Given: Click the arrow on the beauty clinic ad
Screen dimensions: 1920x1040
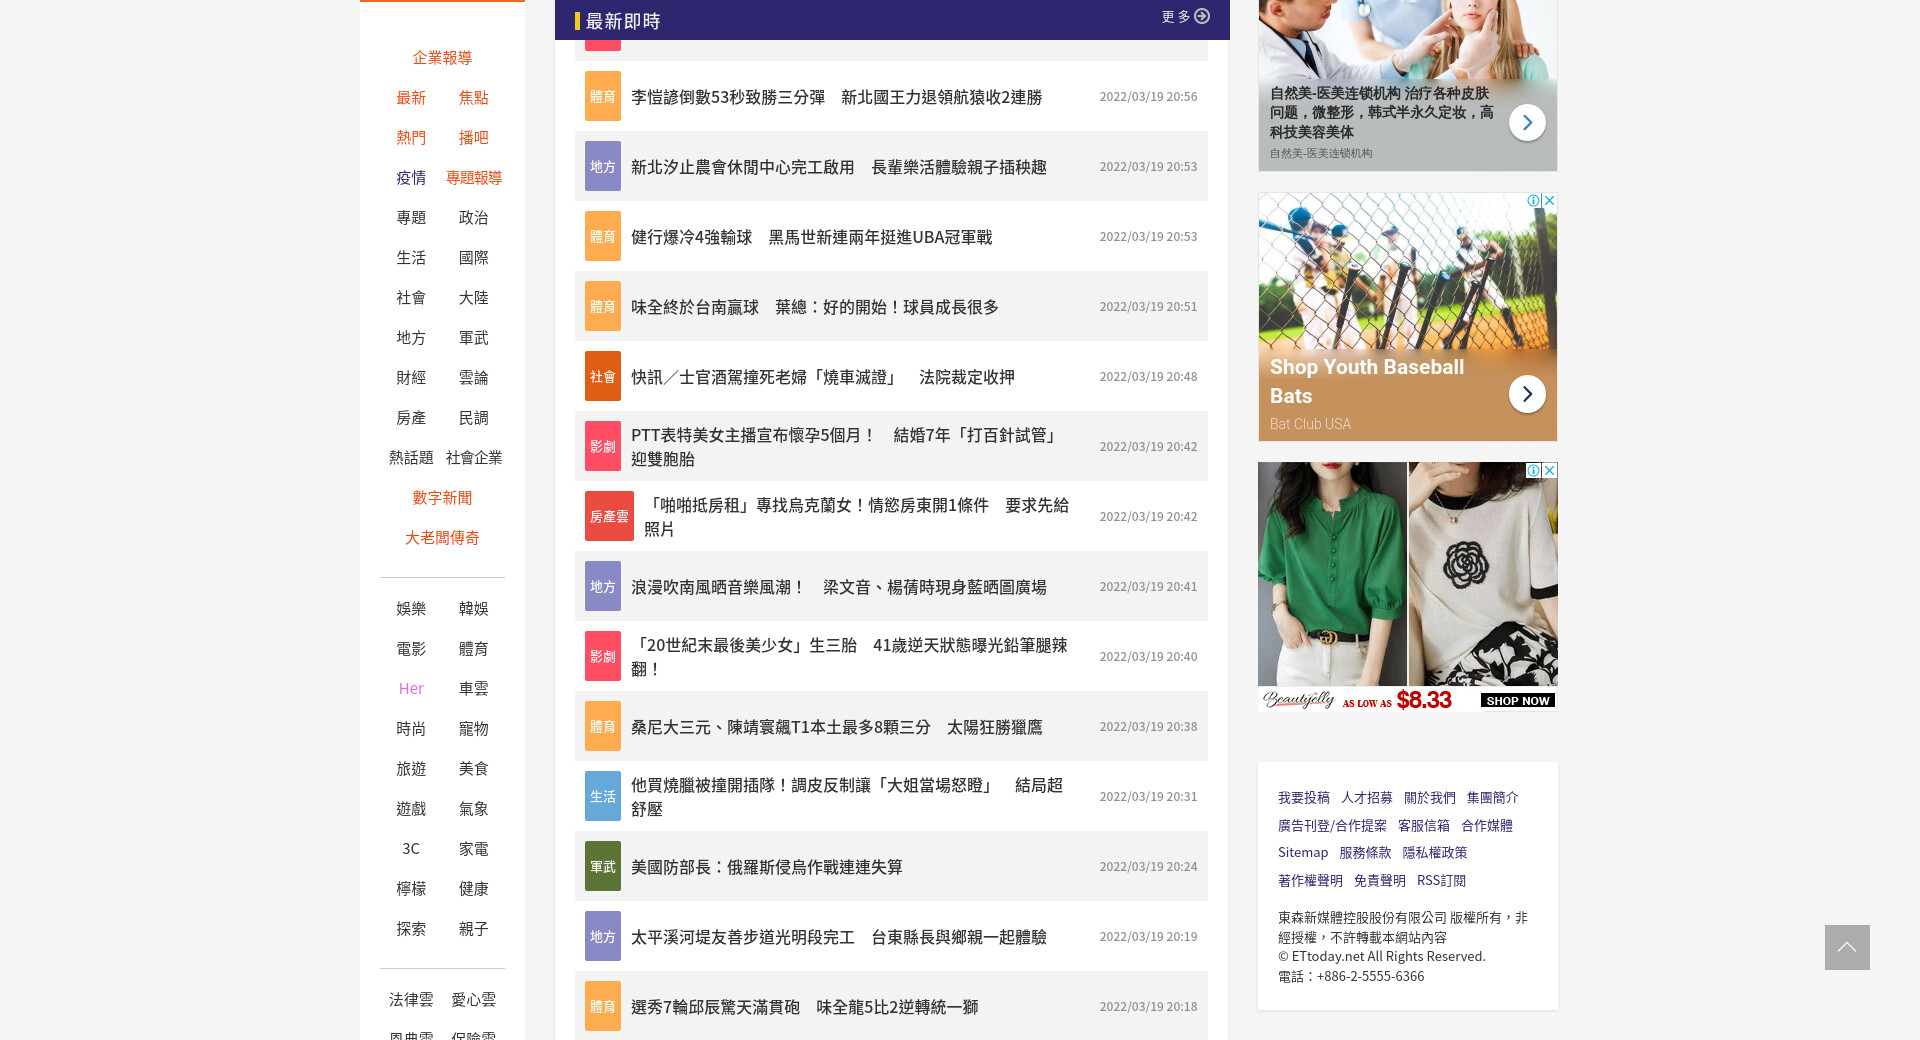Looking at the screenshot, I should click(x=1526, y=122).
